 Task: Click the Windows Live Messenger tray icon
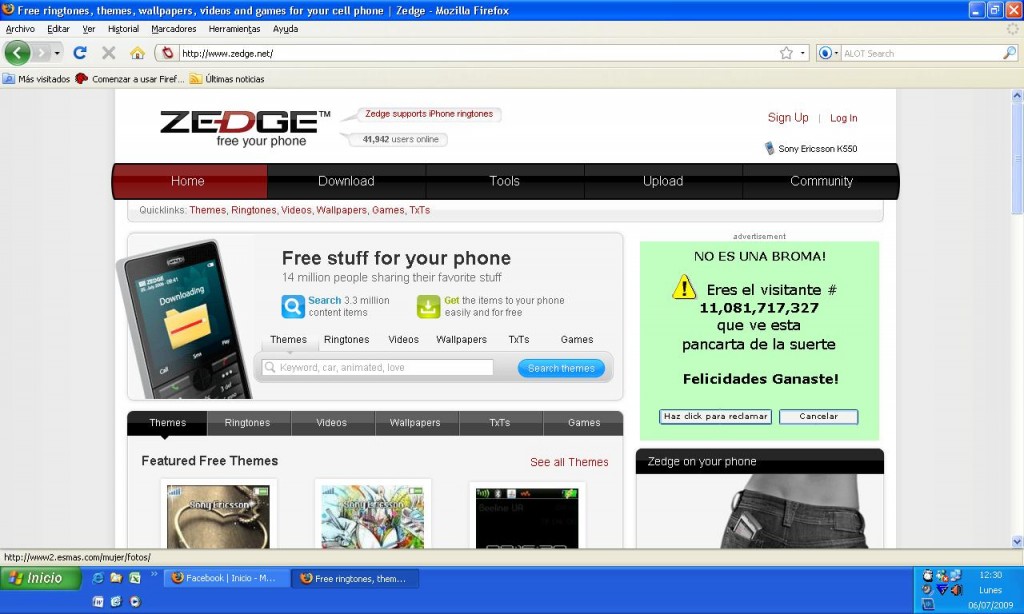coord(942,575)
